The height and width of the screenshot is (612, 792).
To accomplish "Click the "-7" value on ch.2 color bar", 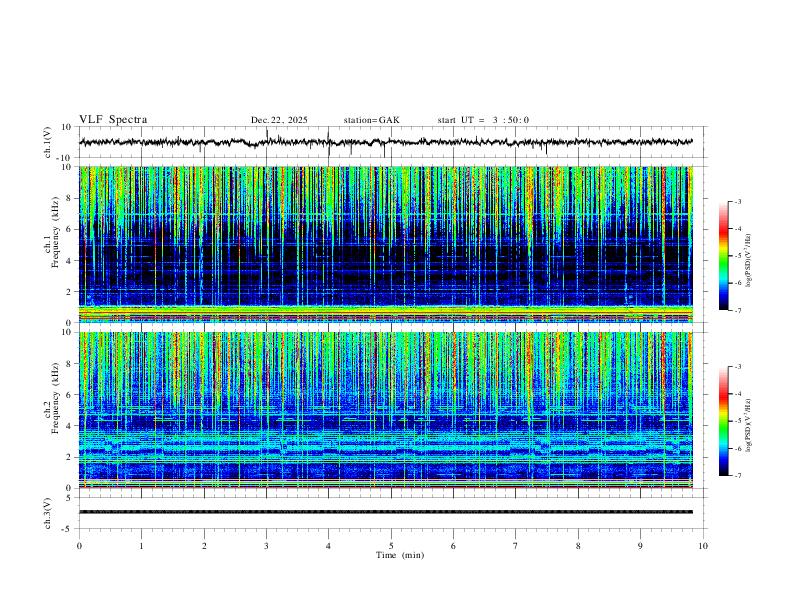I will point(737,476).
